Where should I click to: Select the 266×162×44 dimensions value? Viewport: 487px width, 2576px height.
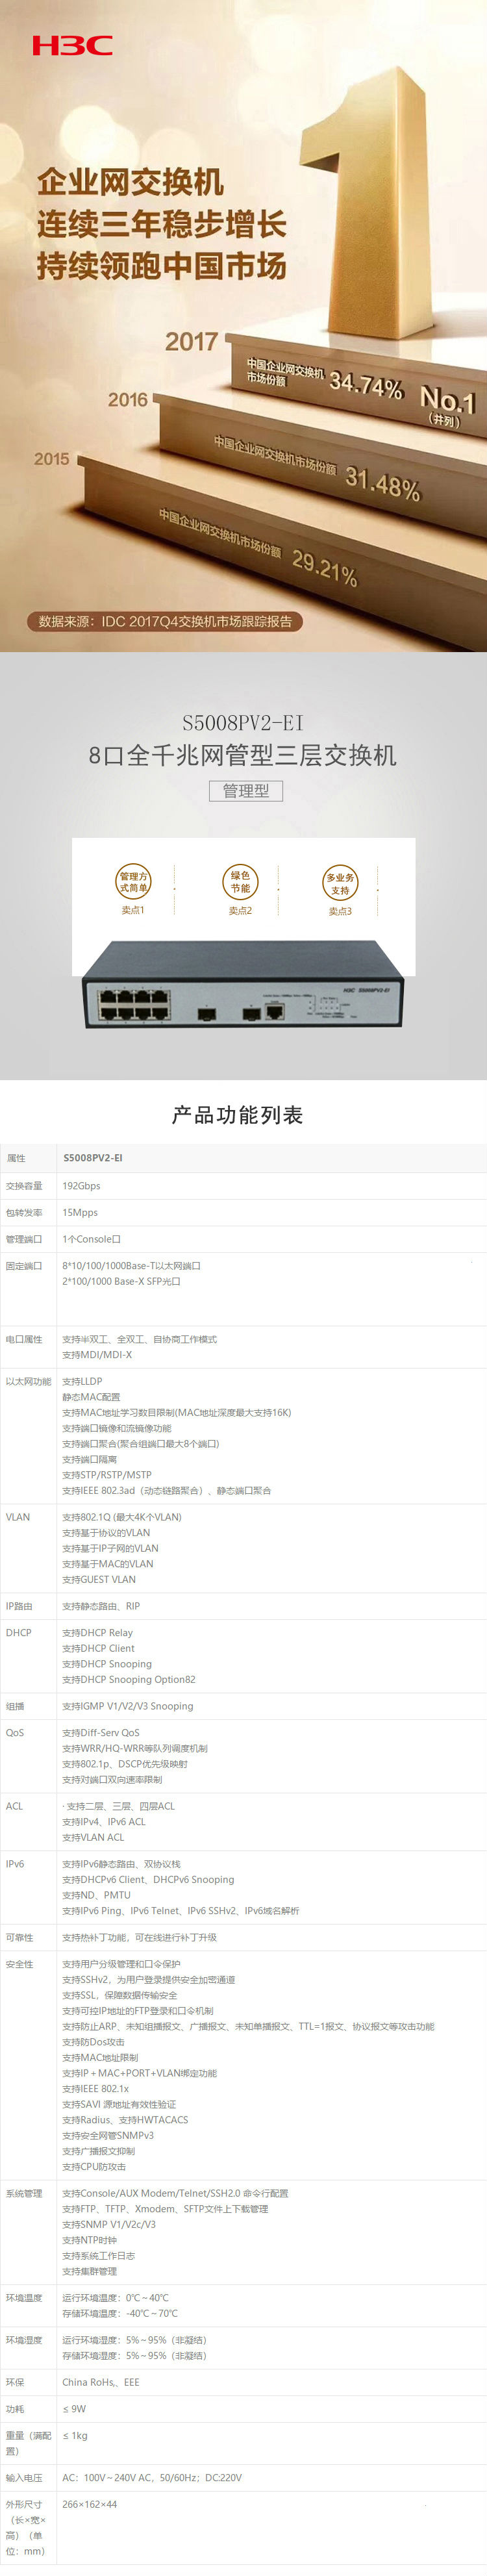pos(89,2504)
